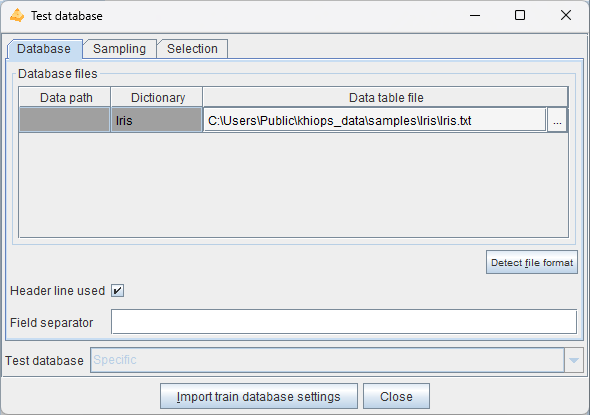Expand the Test database dropdown arrow
590x415 pixels.
(x=574, y=360)
